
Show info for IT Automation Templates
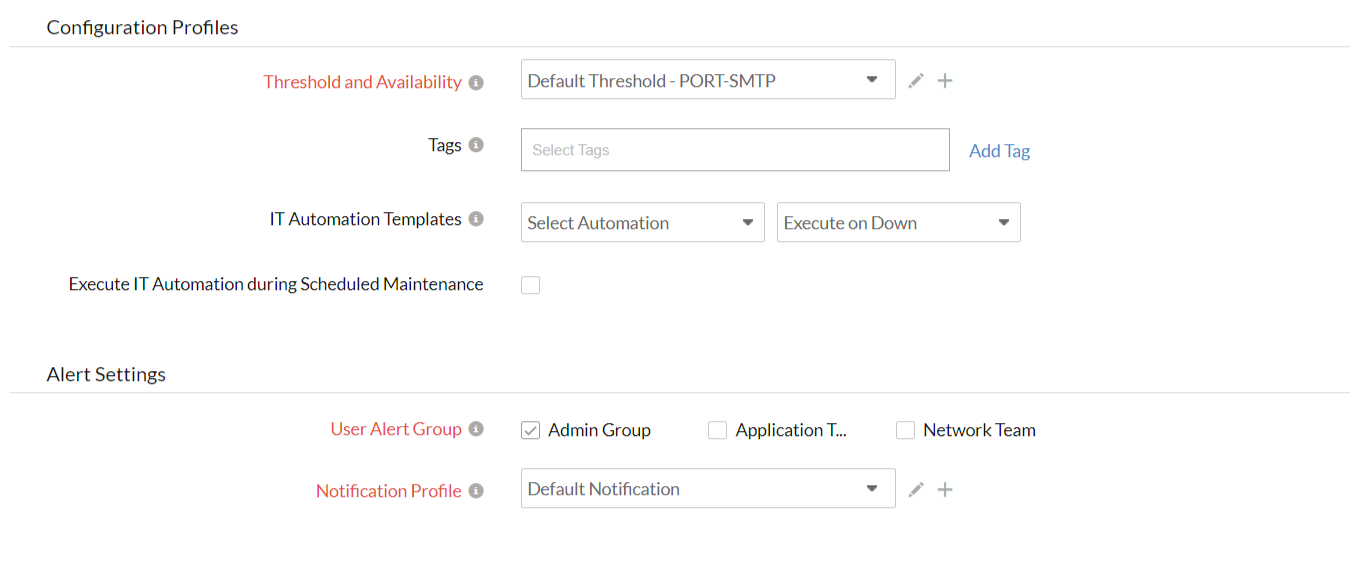click(476, 219)
